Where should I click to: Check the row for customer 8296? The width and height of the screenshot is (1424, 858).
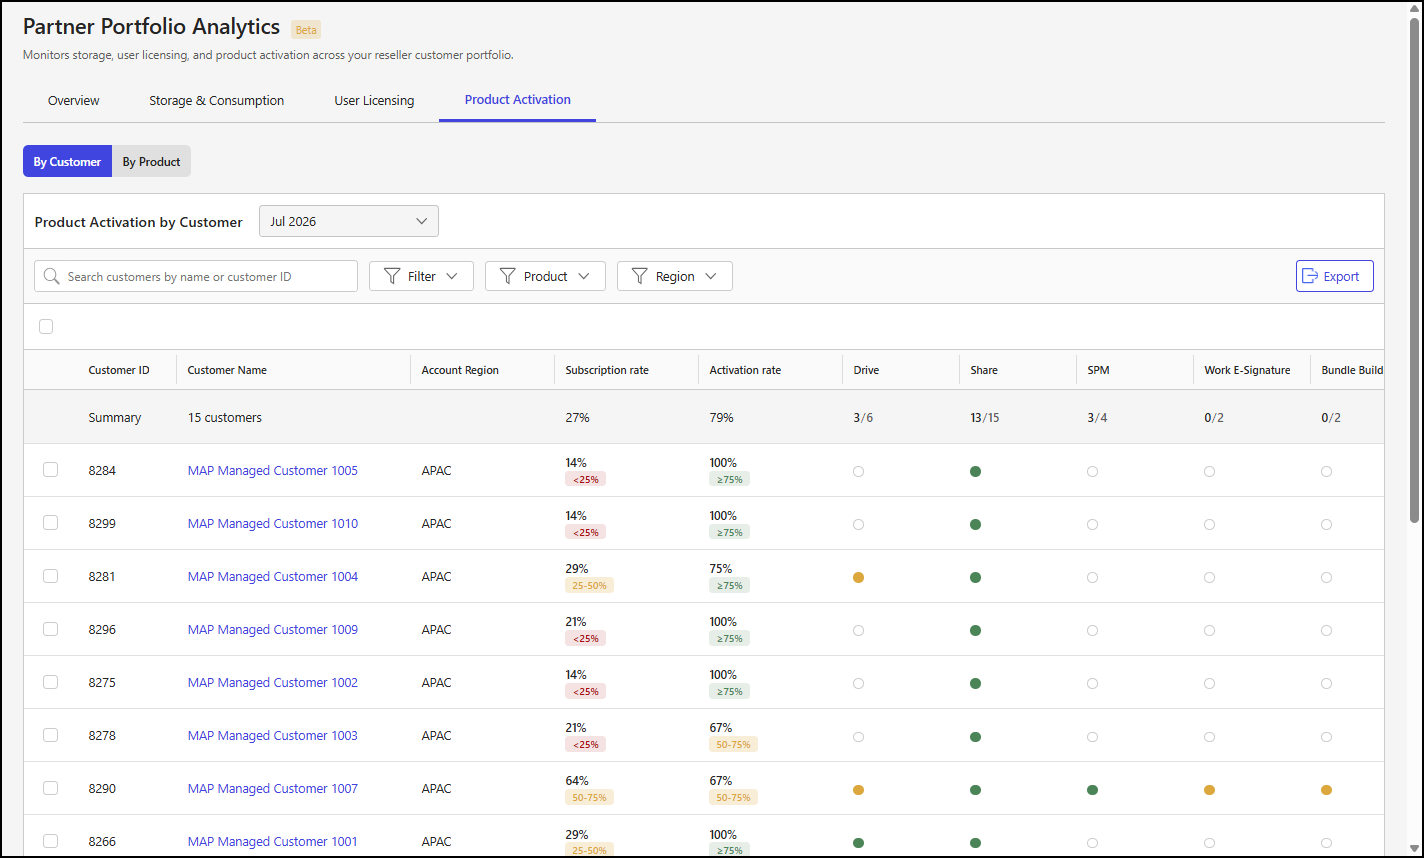(50, 629)
